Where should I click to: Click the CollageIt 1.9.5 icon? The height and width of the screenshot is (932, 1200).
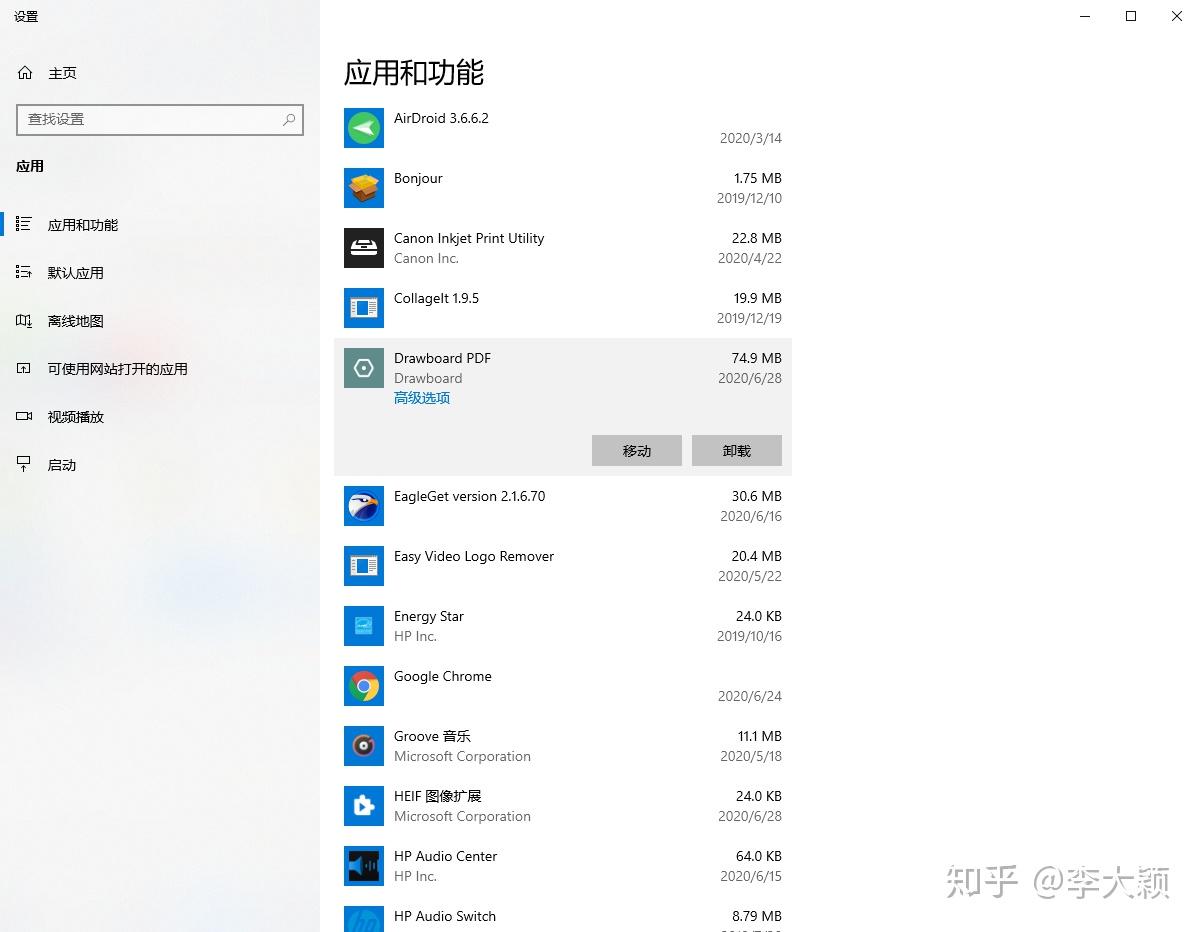coord(364,308)
